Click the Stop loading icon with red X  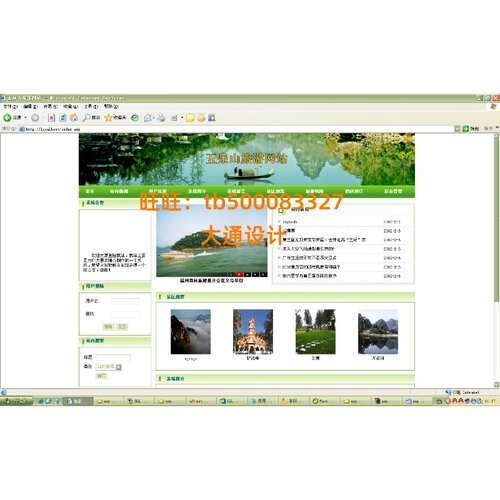[x=51, y=118]
